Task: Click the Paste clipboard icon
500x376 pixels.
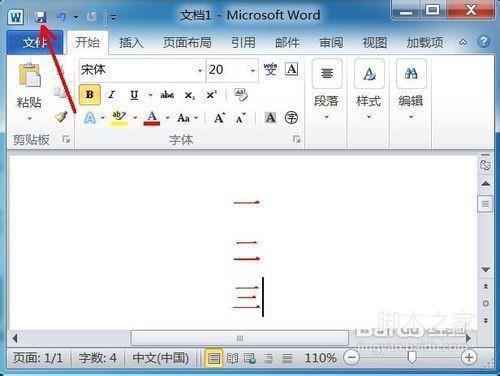Action: pyautogui.click(x=30, y=75)
